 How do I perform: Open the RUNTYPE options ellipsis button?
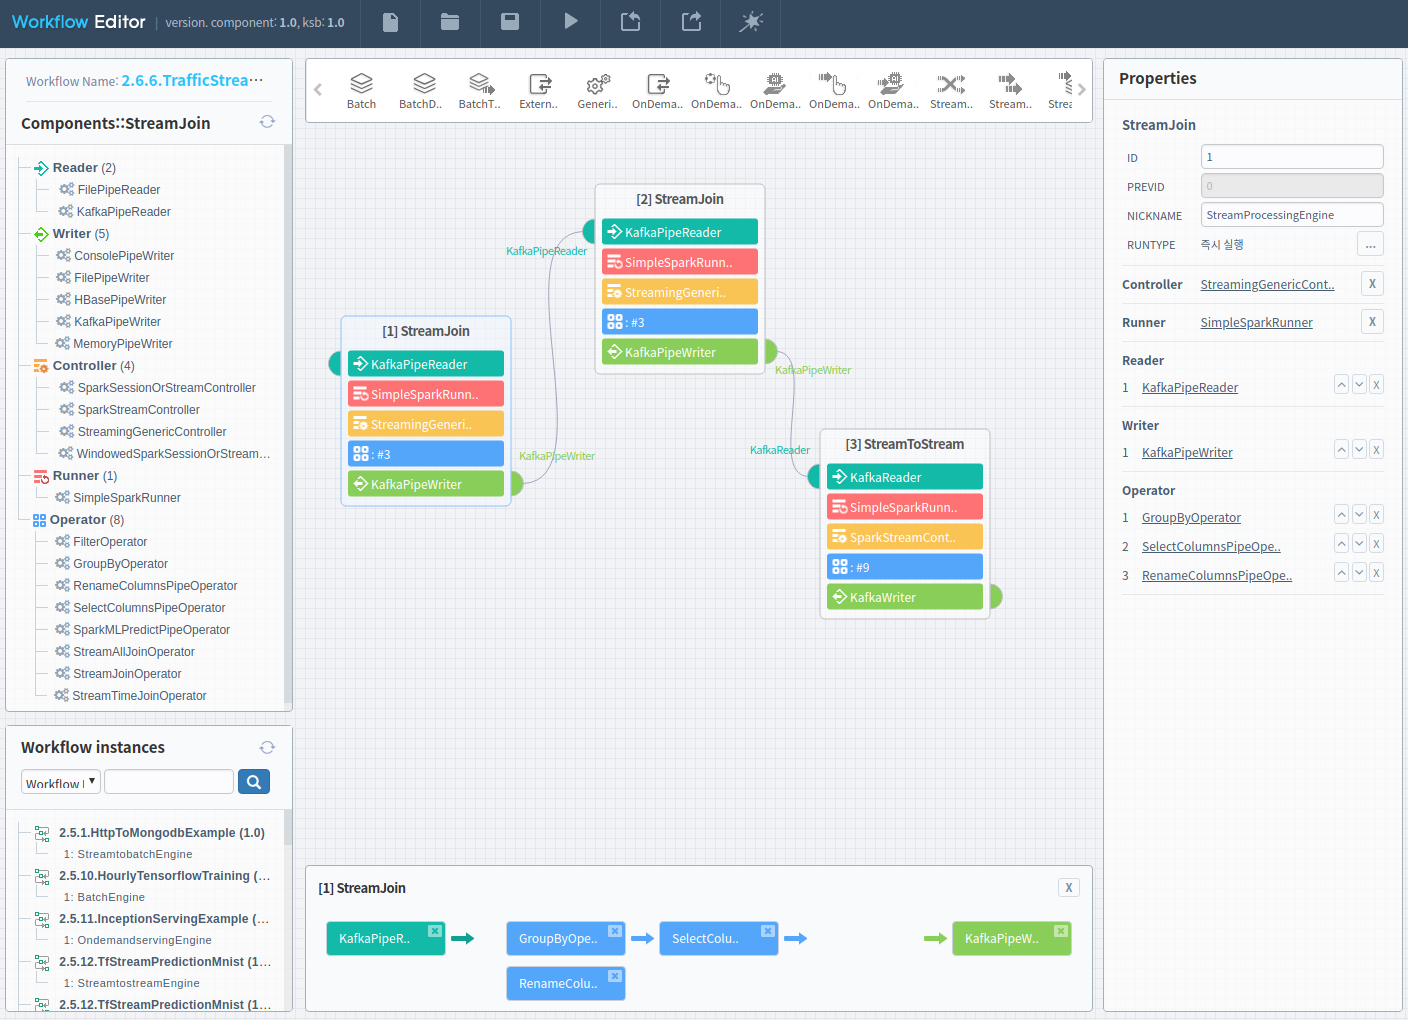pyautogui.click(x=1370, y=244)
